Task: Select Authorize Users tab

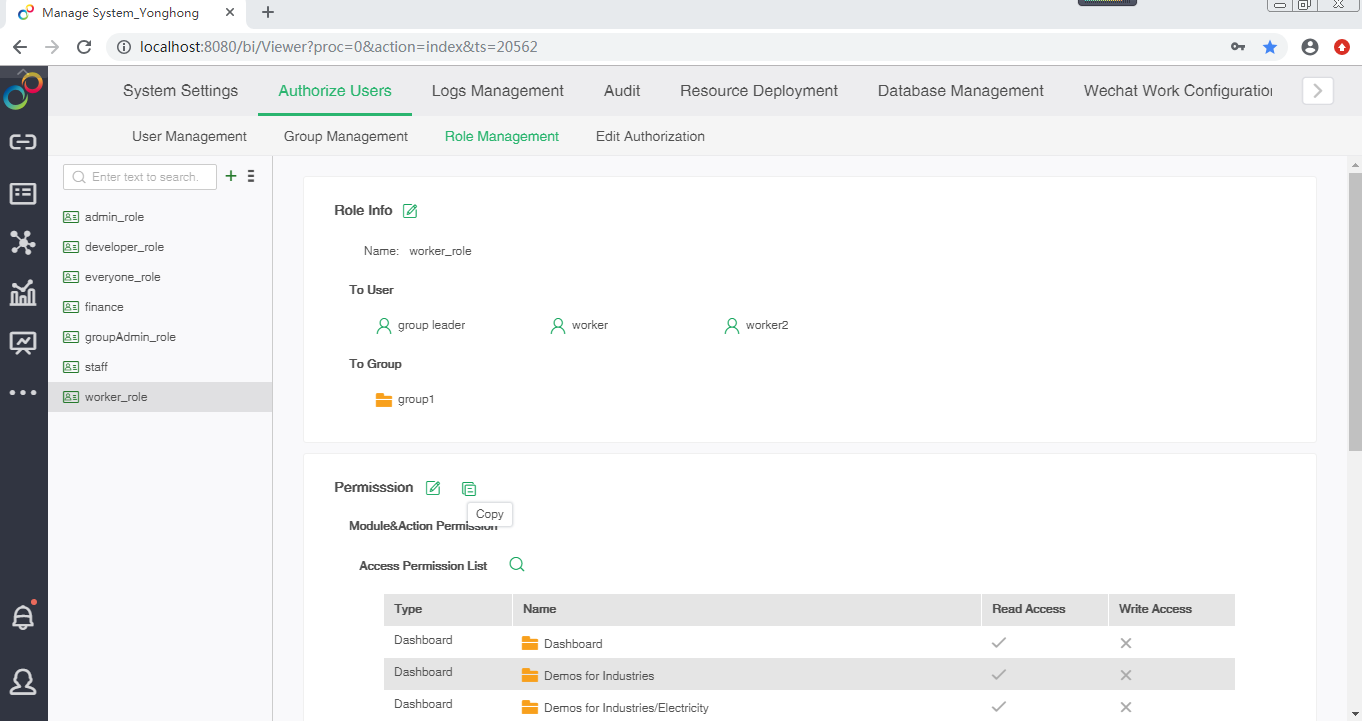Action: pos(335,91)
